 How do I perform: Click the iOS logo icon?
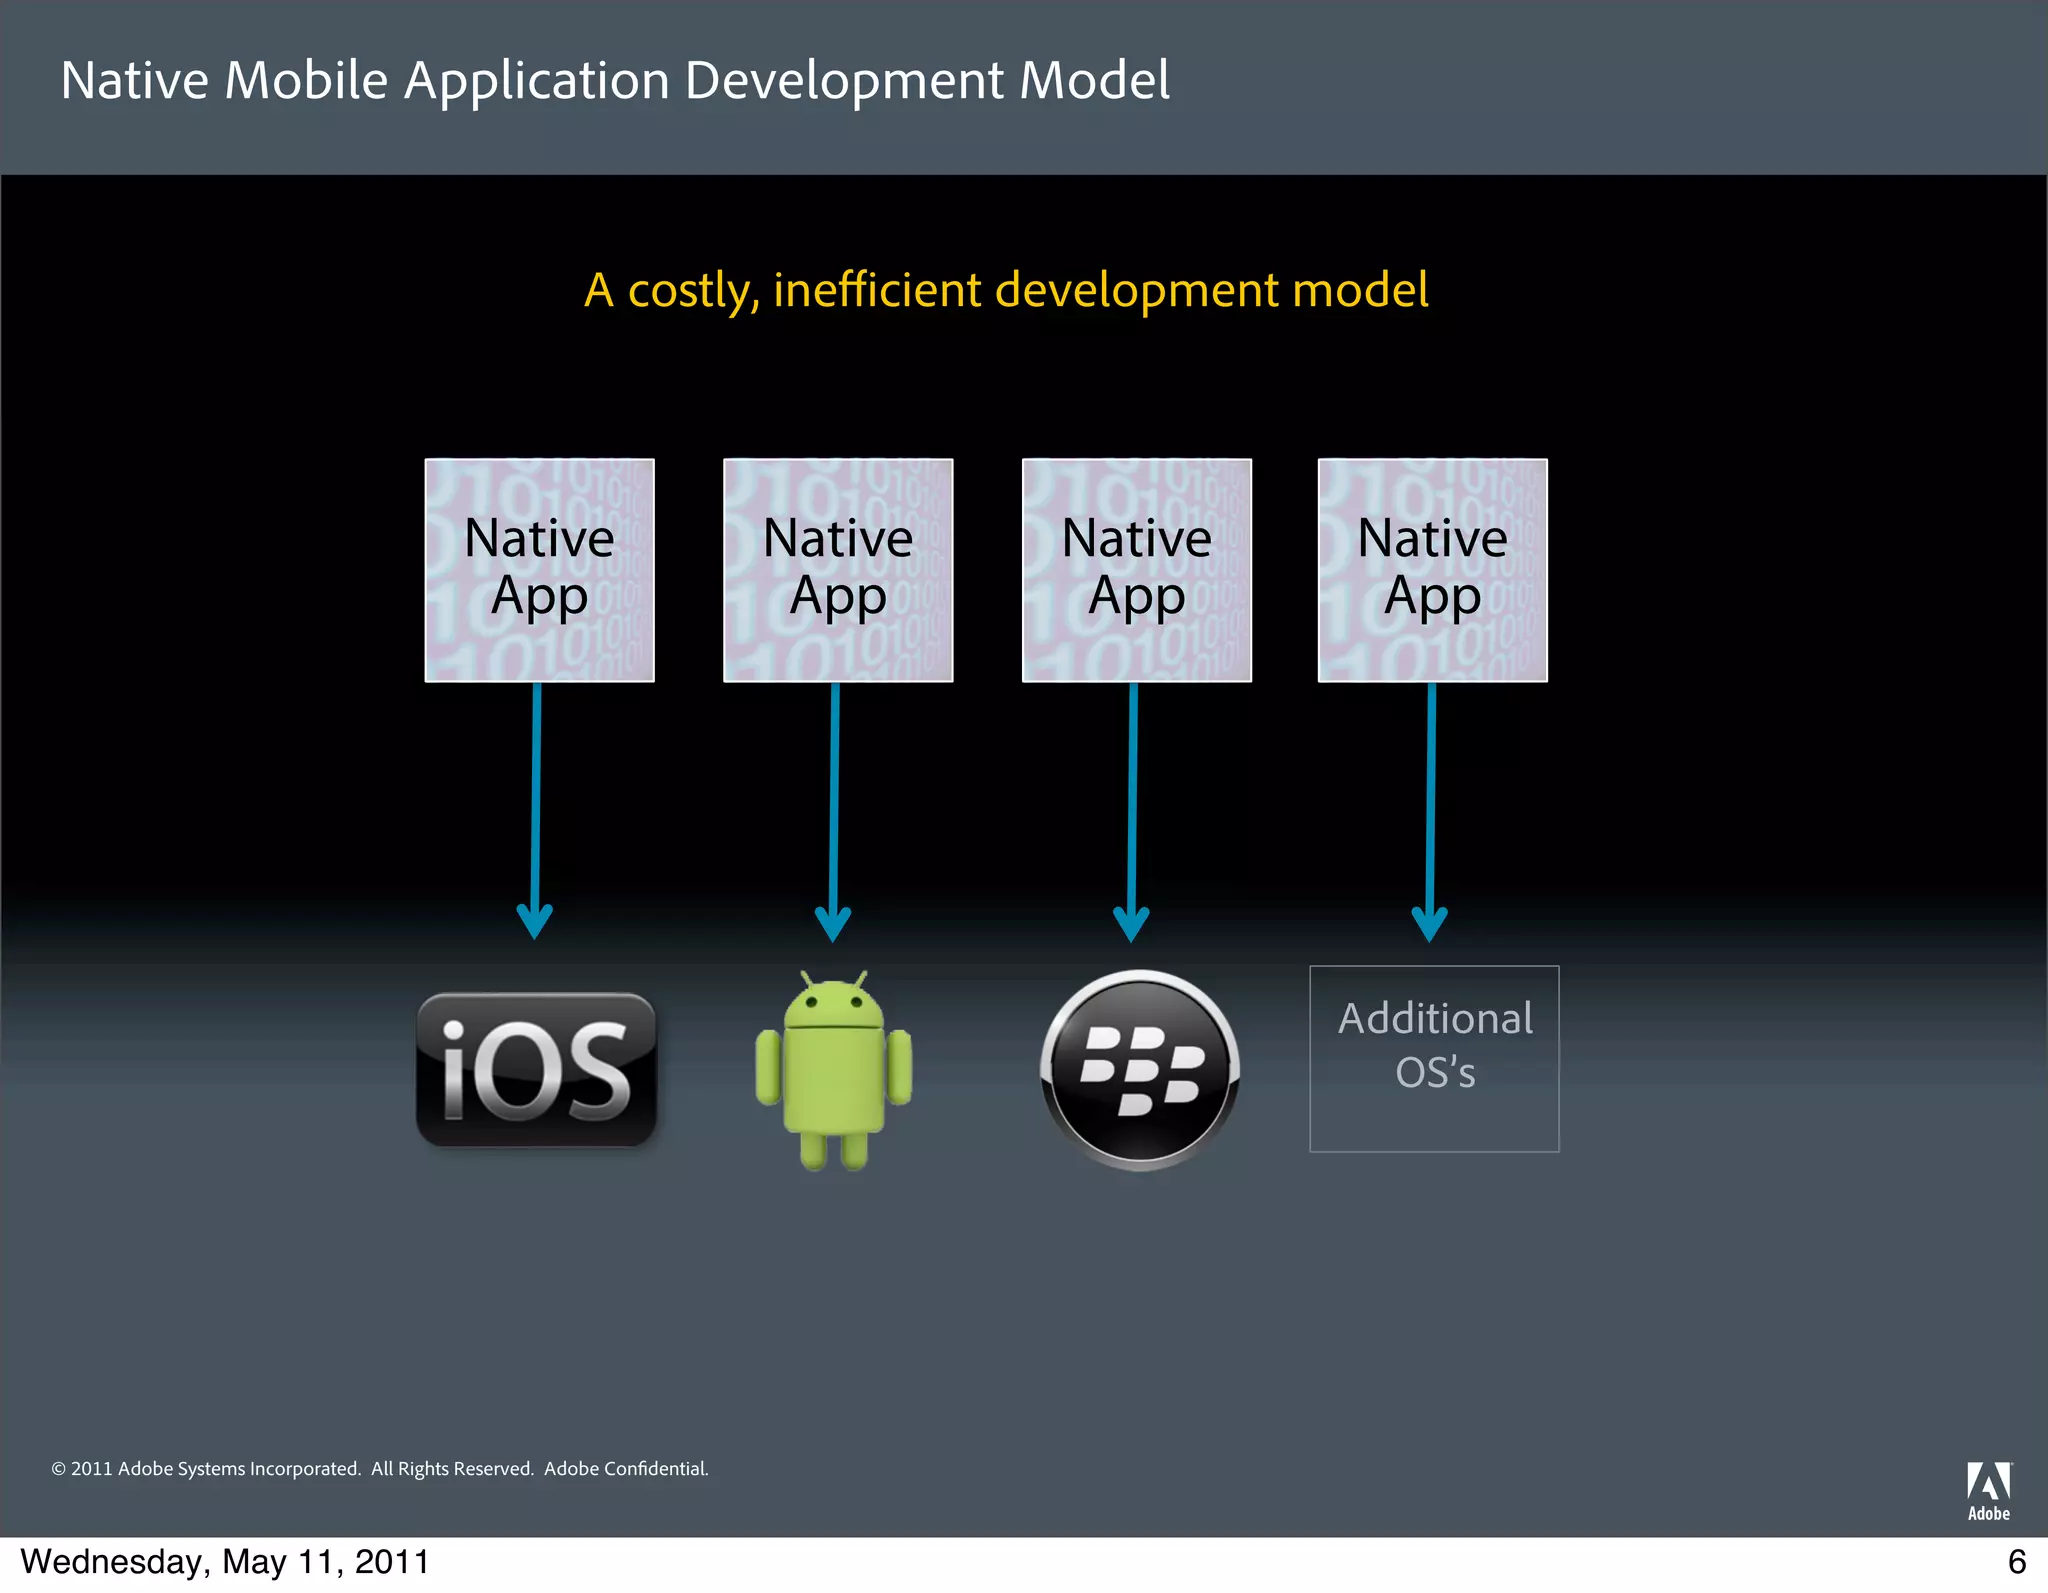(536, 1069)
